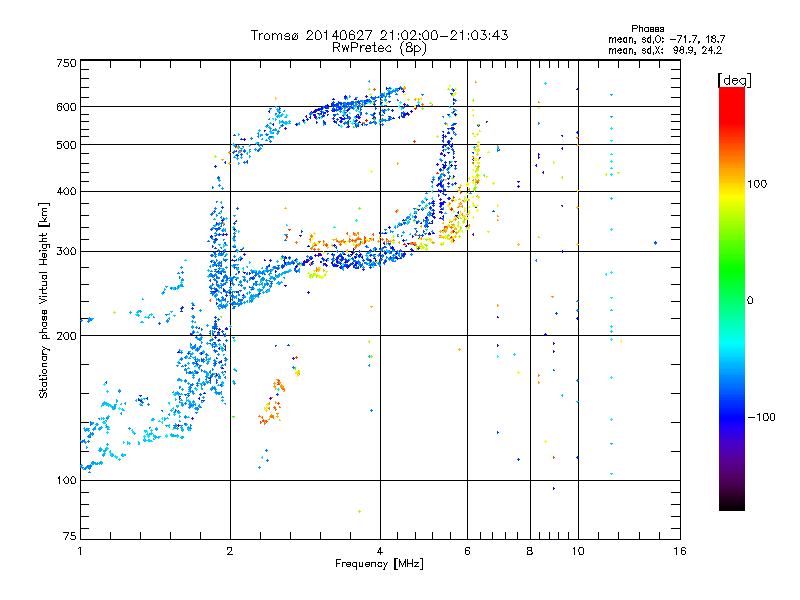Click the x-axis tick label "2"

pos(230,551)
